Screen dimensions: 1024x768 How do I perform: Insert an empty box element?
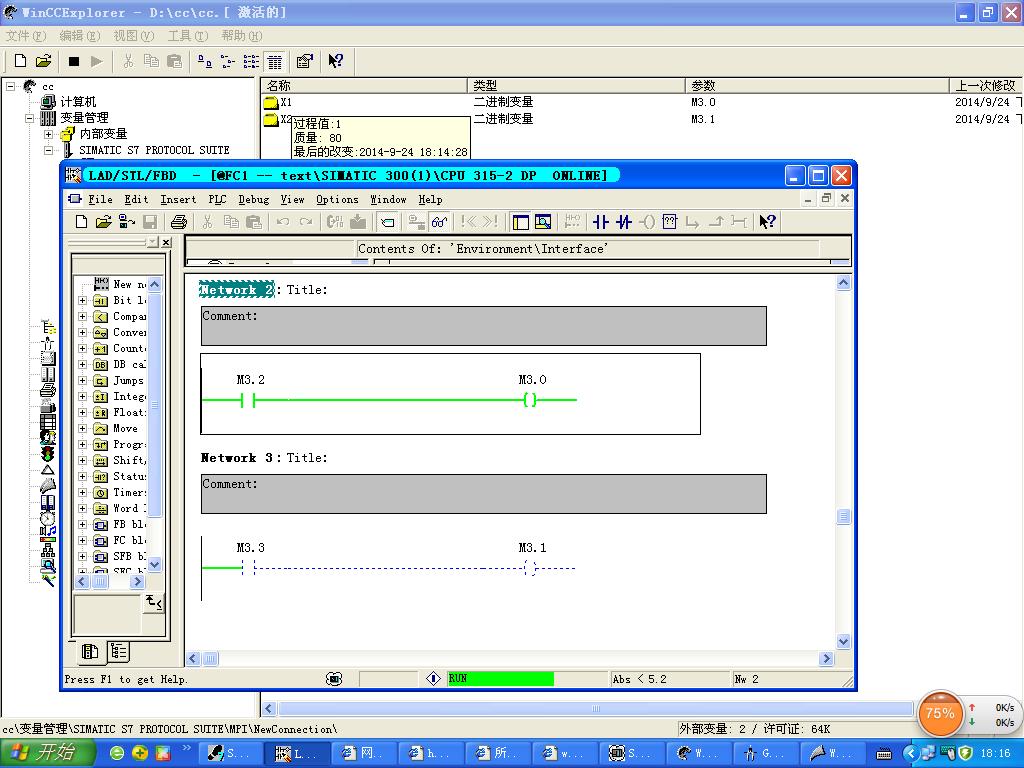669,222
